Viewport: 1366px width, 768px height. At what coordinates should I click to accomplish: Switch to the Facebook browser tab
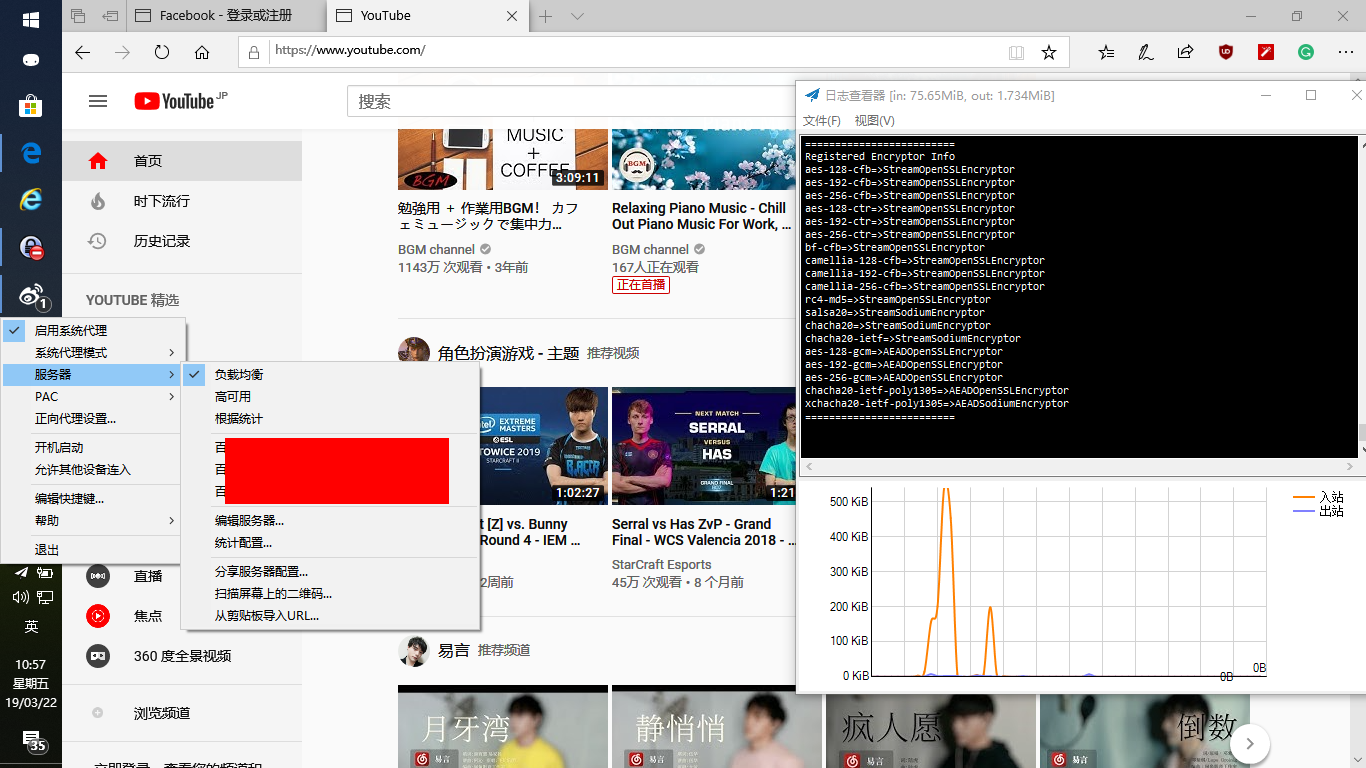227,16
